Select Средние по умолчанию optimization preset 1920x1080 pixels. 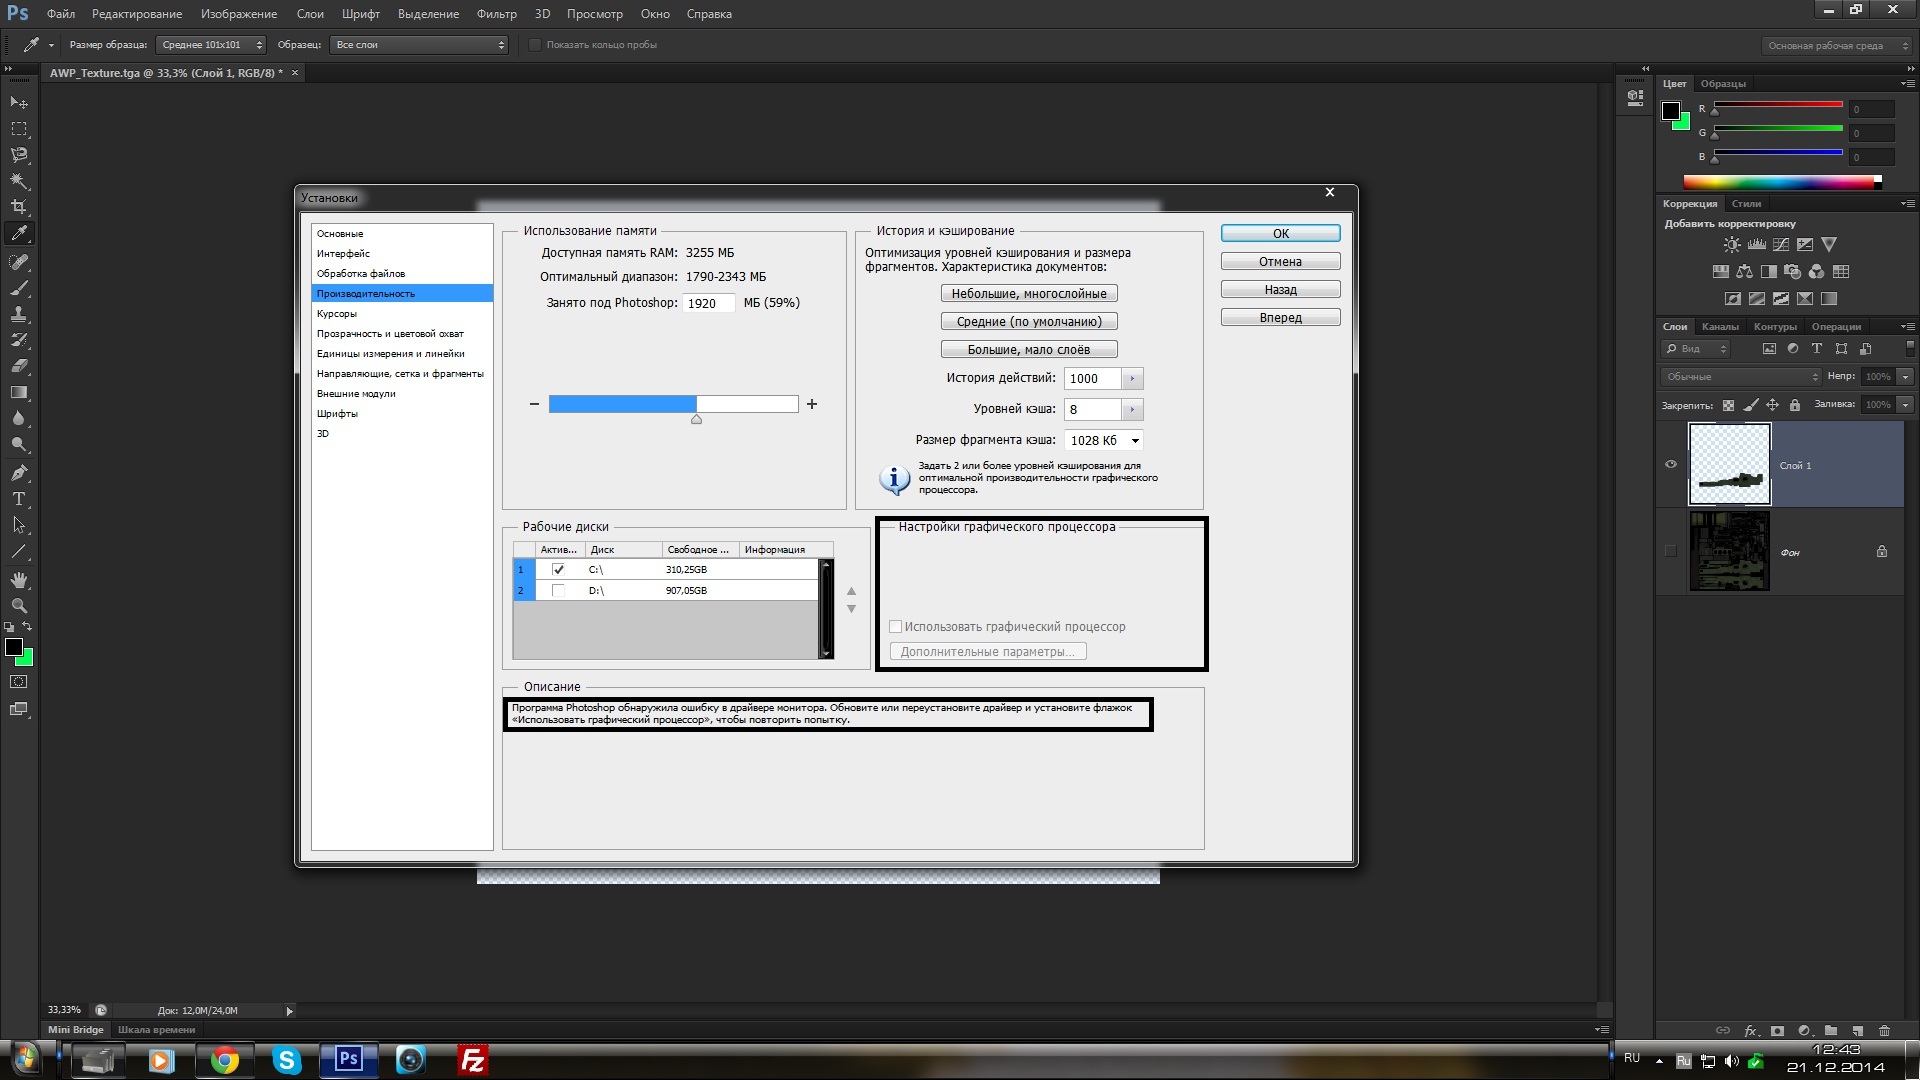click(x=1029, y=320)
